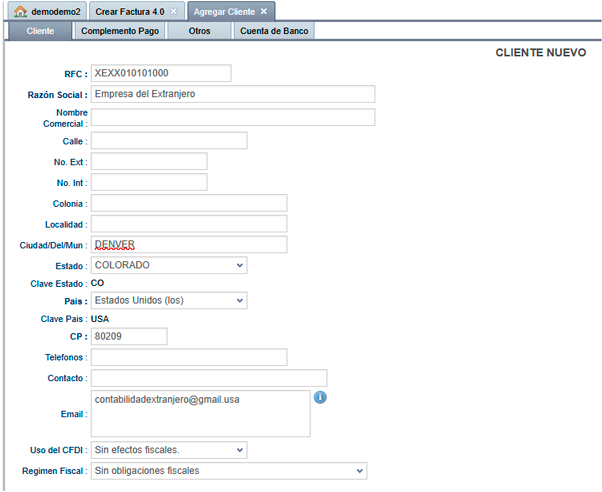Expand the Estado dropdown showing COLORADO

pyautogui.click(x=168, y=265)
